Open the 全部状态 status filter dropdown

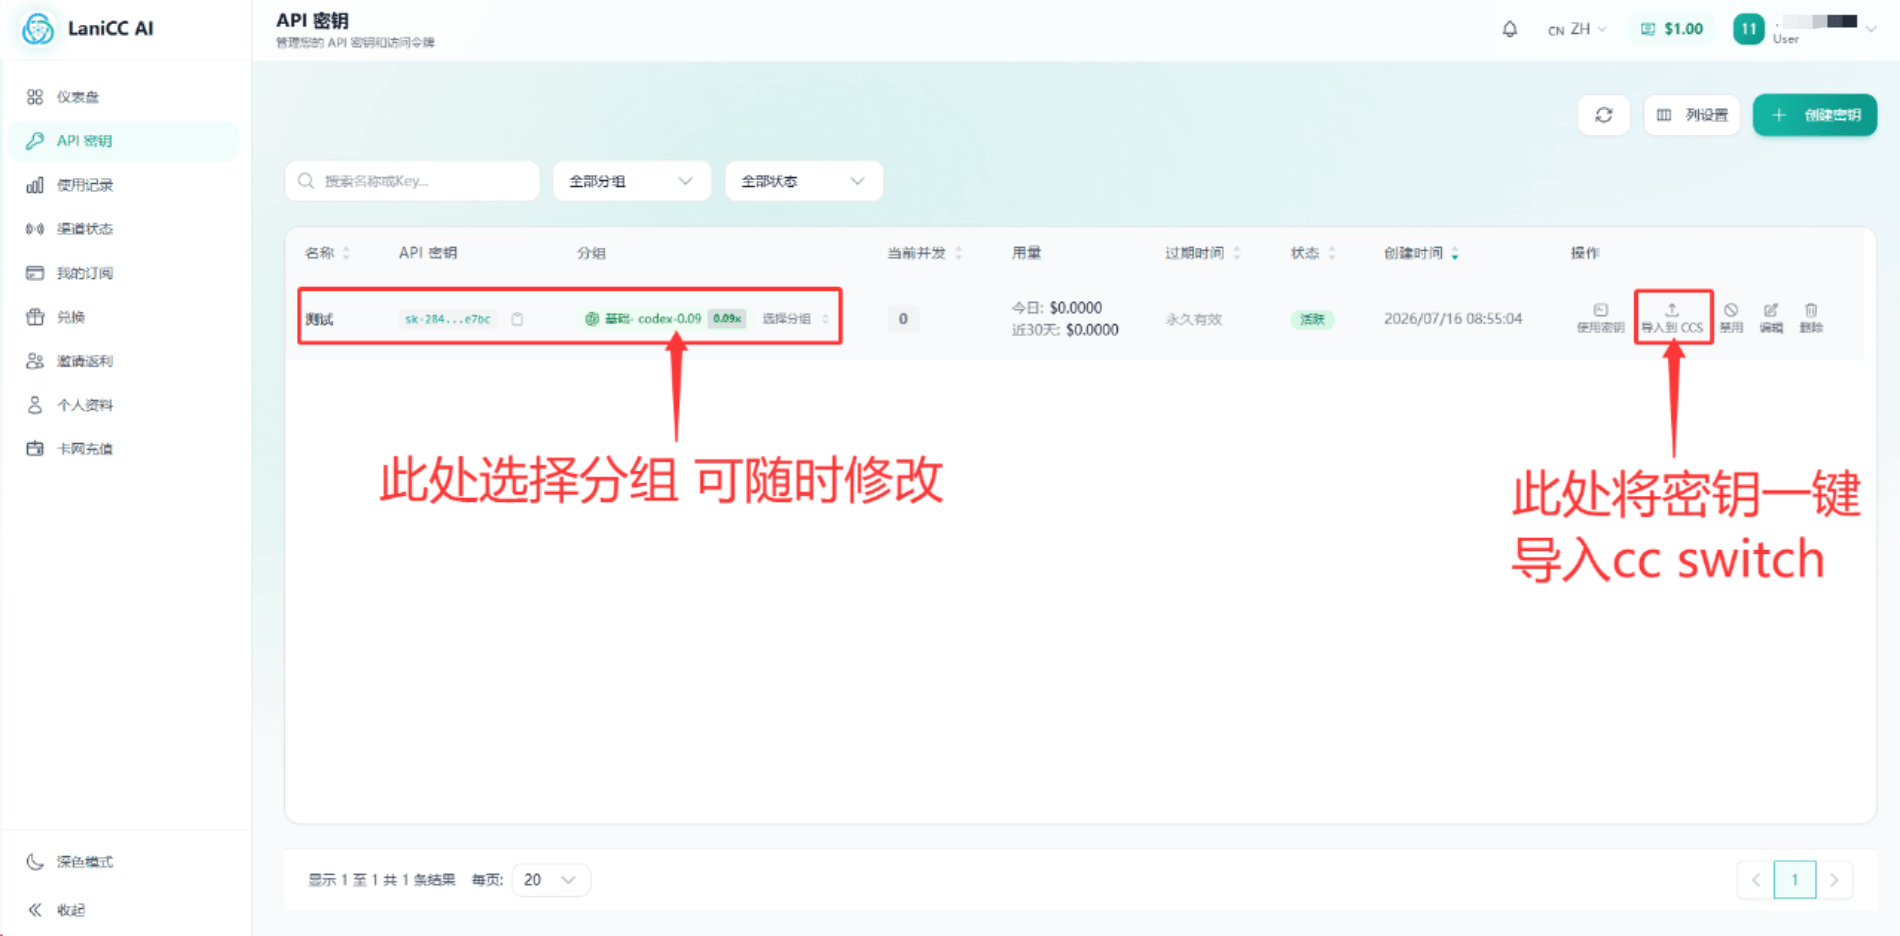pos(803,181)
